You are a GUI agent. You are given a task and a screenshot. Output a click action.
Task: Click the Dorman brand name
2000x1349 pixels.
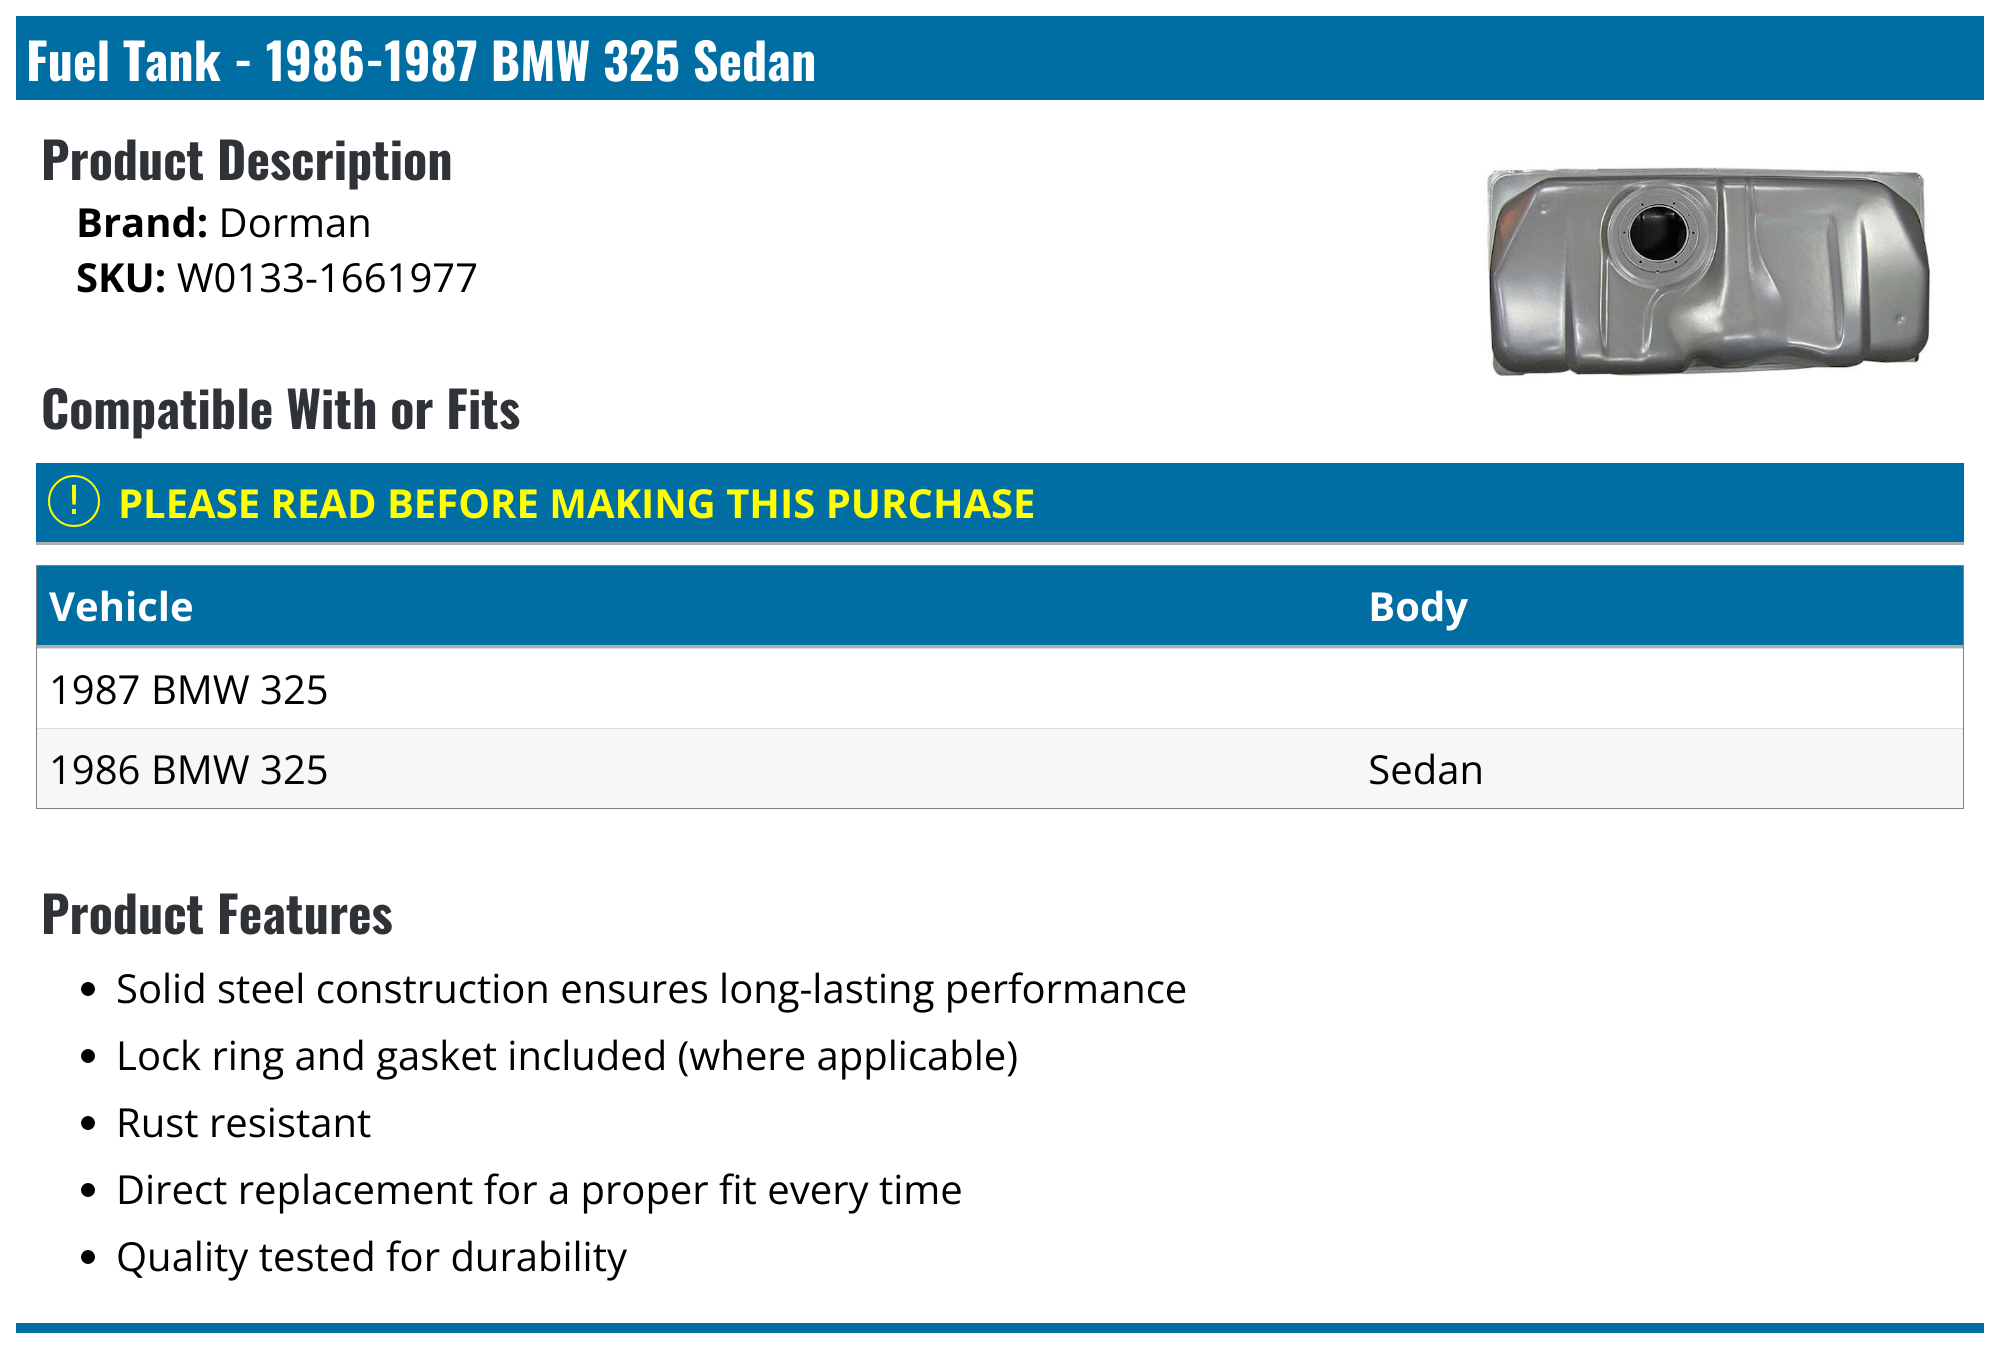(x=295, y=223)
